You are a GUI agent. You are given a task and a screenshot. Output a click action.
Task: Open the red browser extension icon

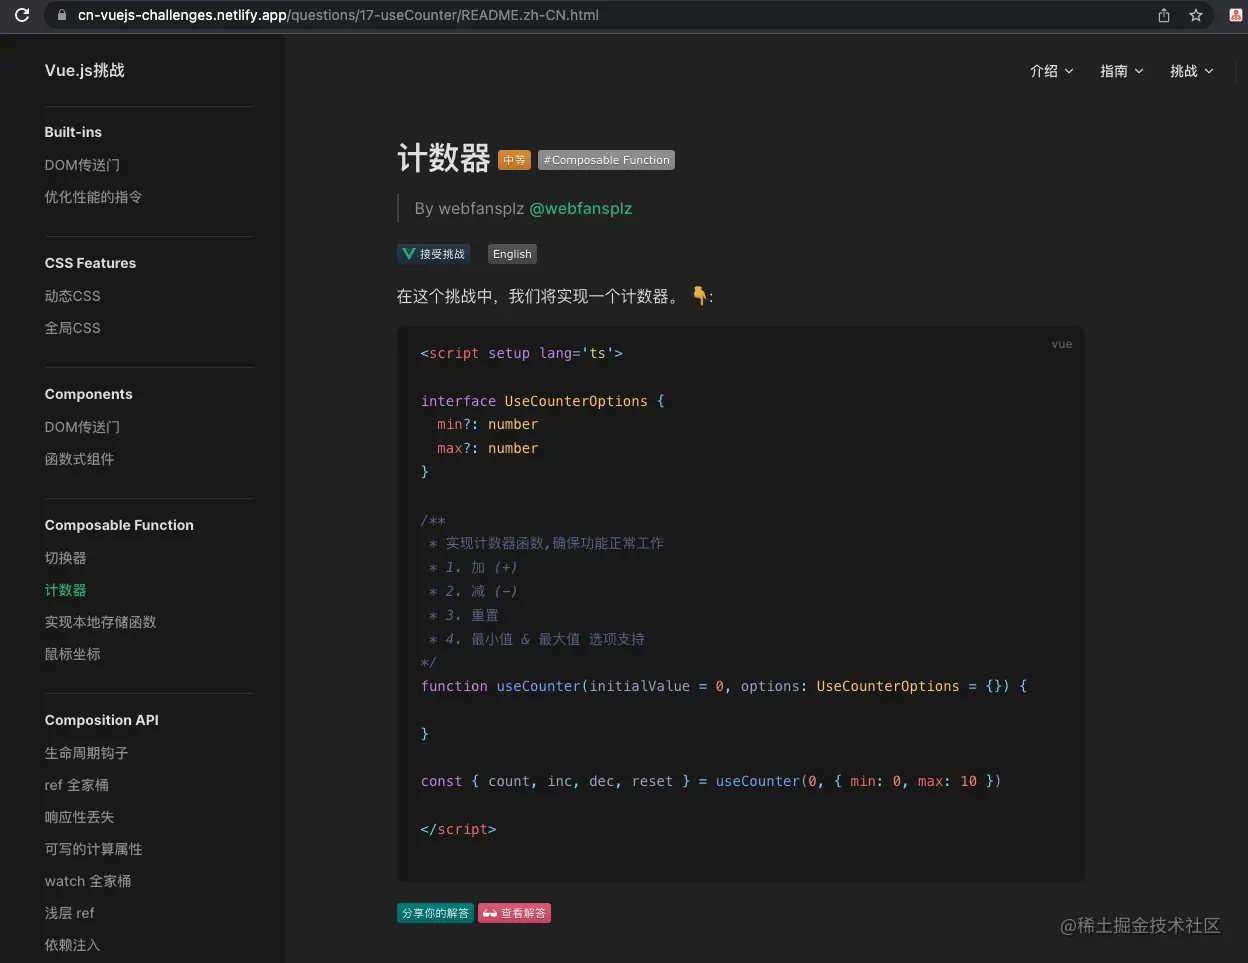(1236, 15)
